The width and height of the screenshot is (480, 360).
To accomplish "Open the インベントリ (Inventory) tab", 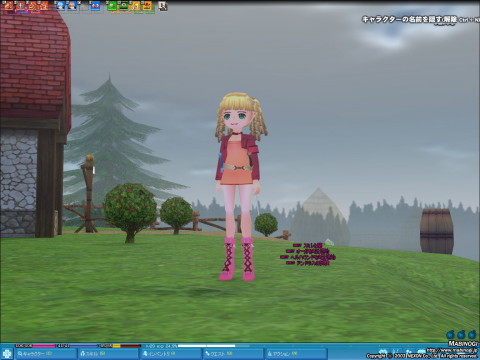I will (171, 354).
